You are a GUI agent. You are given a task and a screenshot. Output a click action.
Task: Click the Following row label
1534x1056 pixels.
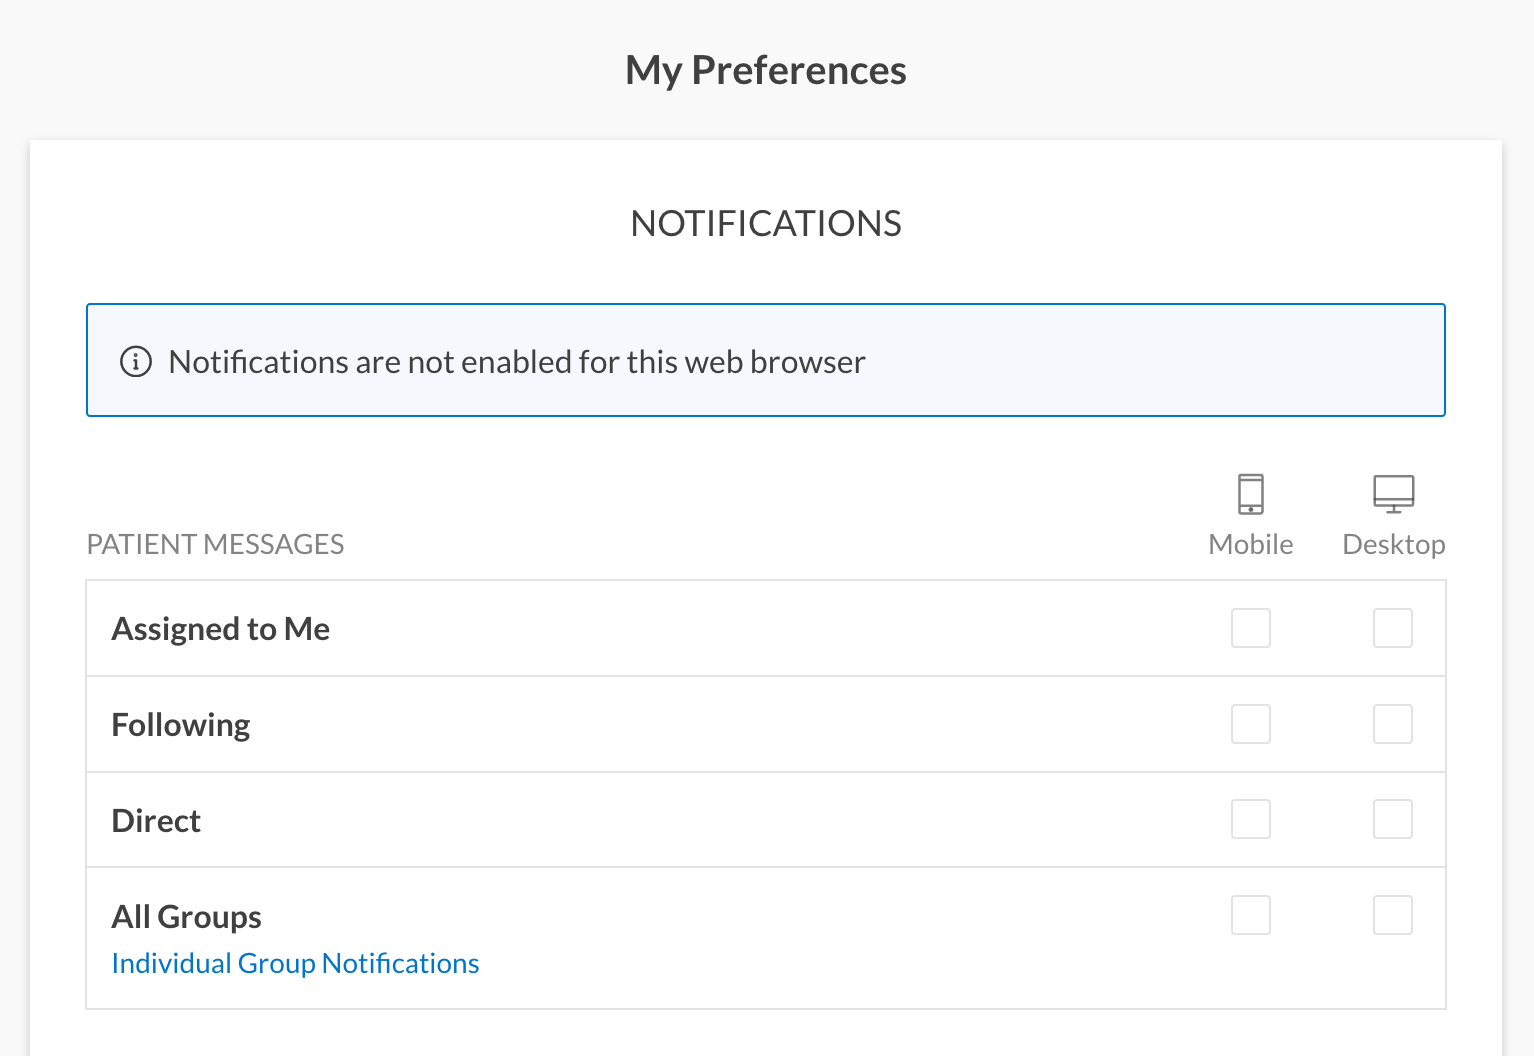tap(181, 725)
